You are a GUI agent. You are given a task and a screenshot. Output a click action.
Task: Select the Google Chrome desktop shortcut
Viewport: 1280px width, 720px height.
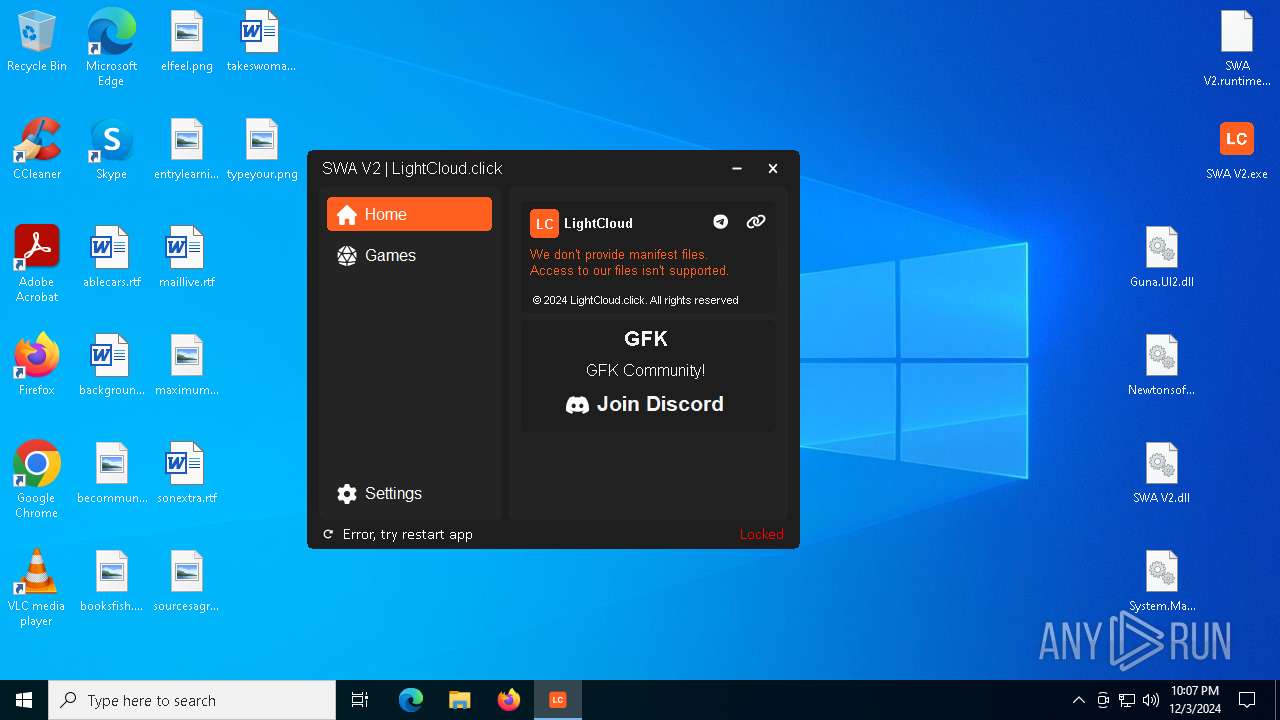[37, 480]
